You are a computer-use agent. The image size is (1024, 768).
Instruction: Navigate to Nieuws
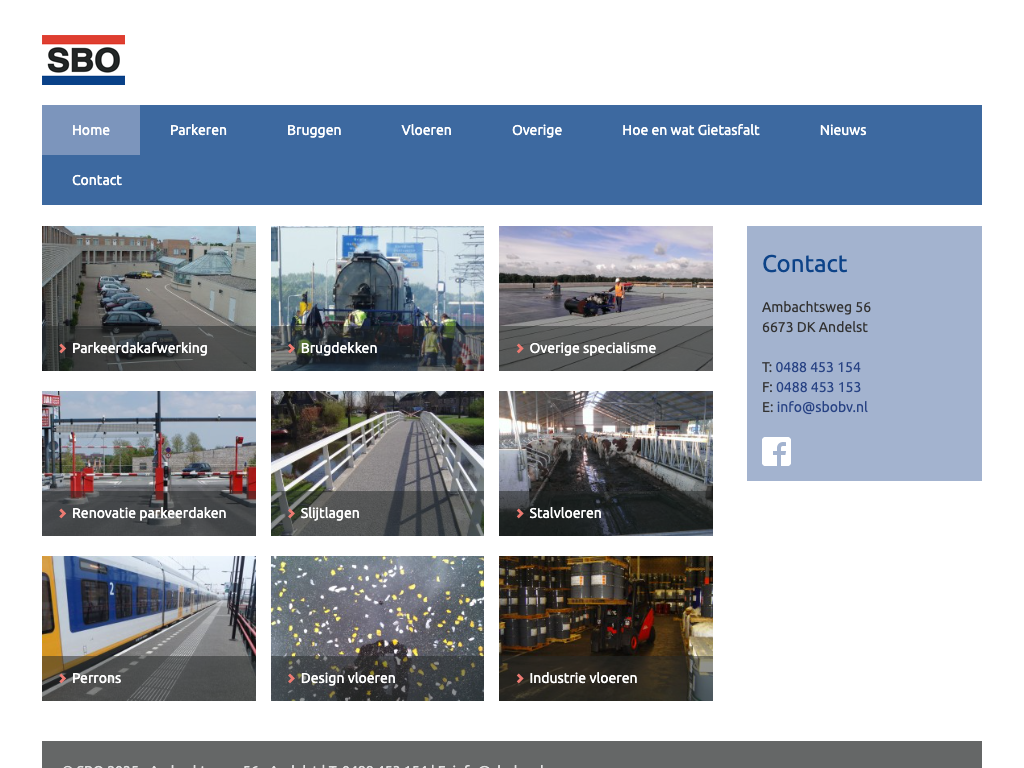843,130
